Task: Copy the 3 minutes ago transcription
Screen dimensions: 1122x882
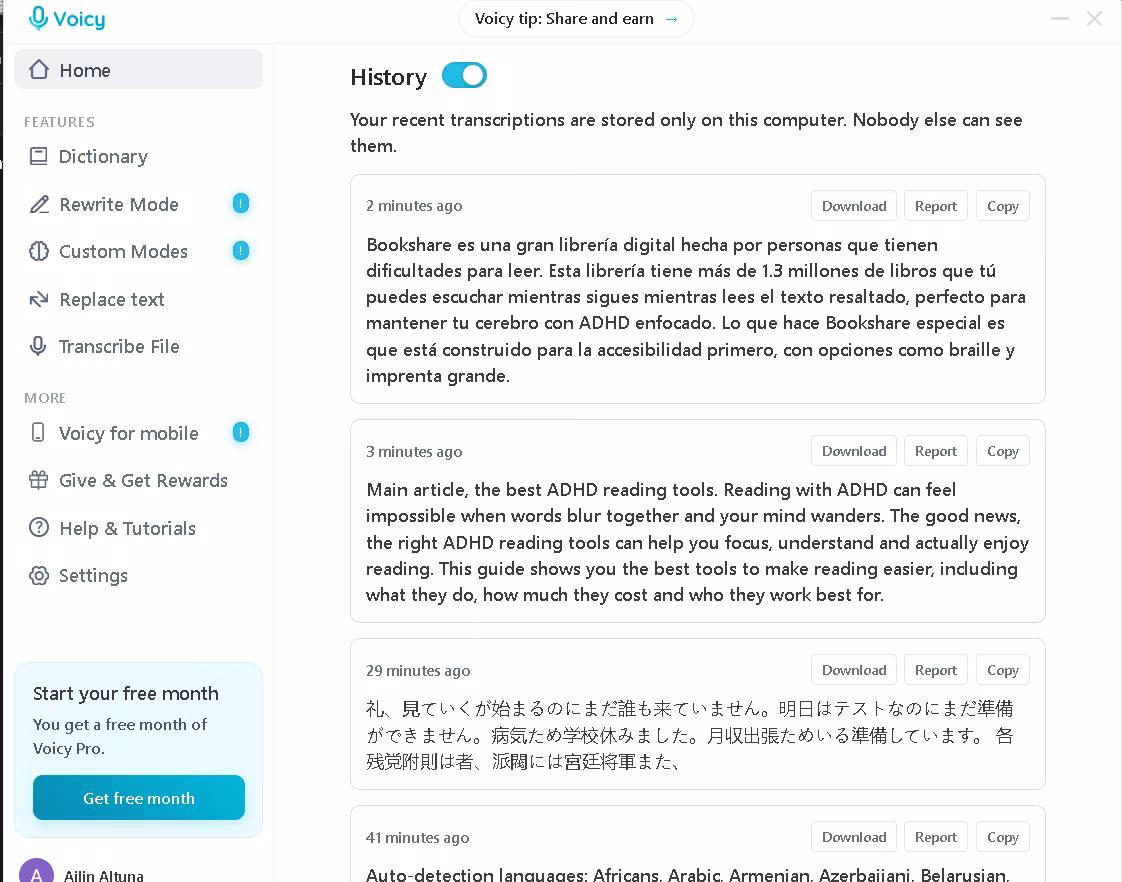Action: pyautogui.click(x=1003, y=451)
